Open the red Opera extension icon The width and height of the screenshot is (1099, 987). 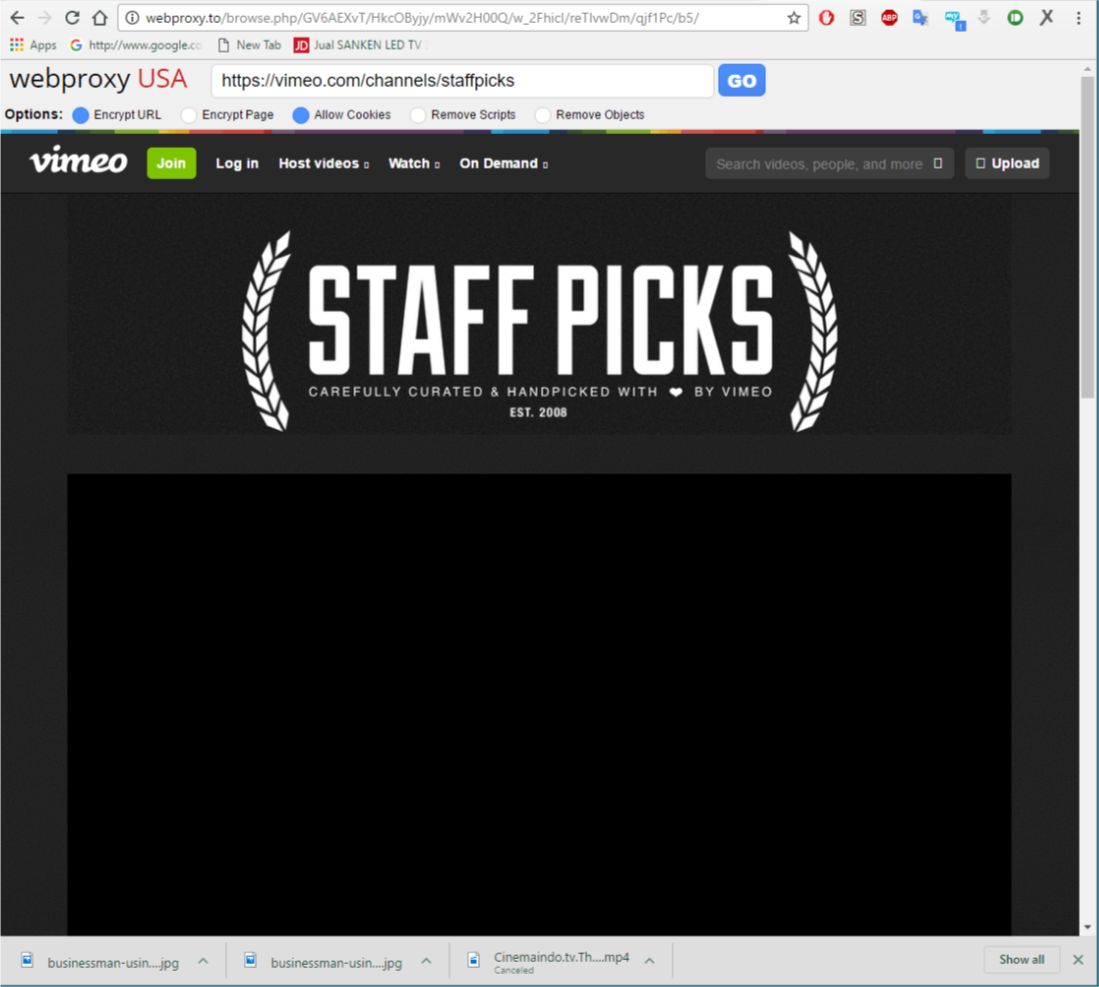pos(826,18)
